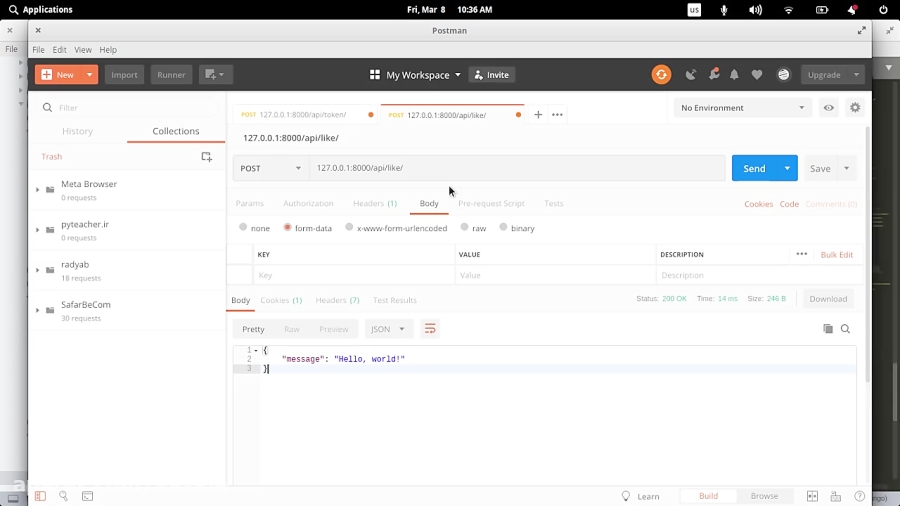
Task: Toggle the sidebar icon in status bar
Action: tap(40, 496)
